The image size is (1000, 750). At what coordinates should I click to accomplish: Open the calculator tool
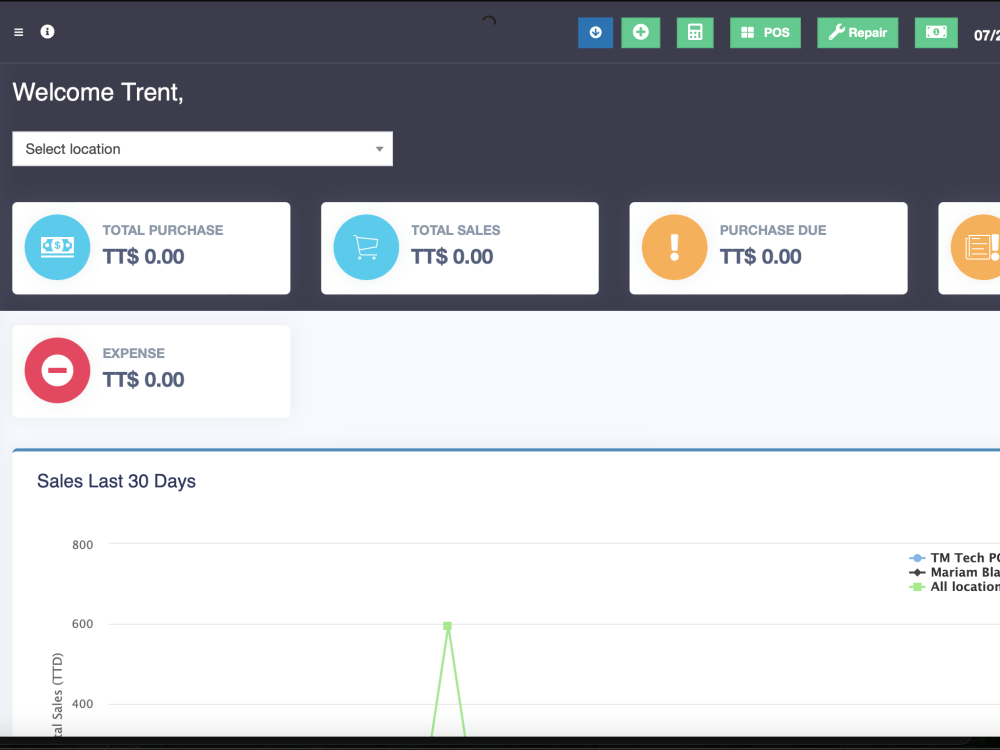[x=695, y=33]
